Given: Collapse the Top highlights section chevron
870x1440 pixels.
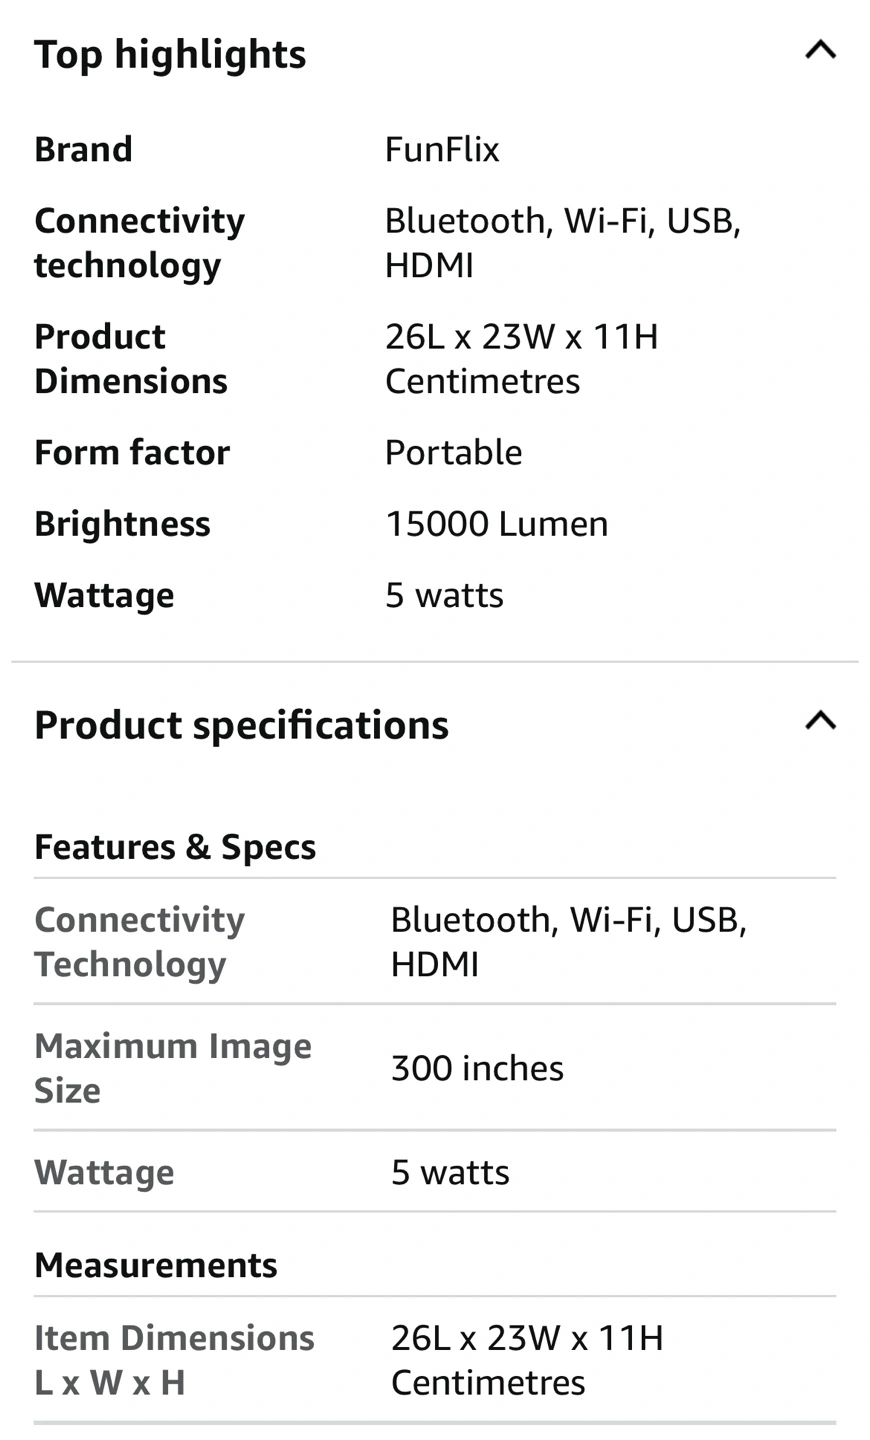Looking at the screenshot, I should click(x=820, y=50).
